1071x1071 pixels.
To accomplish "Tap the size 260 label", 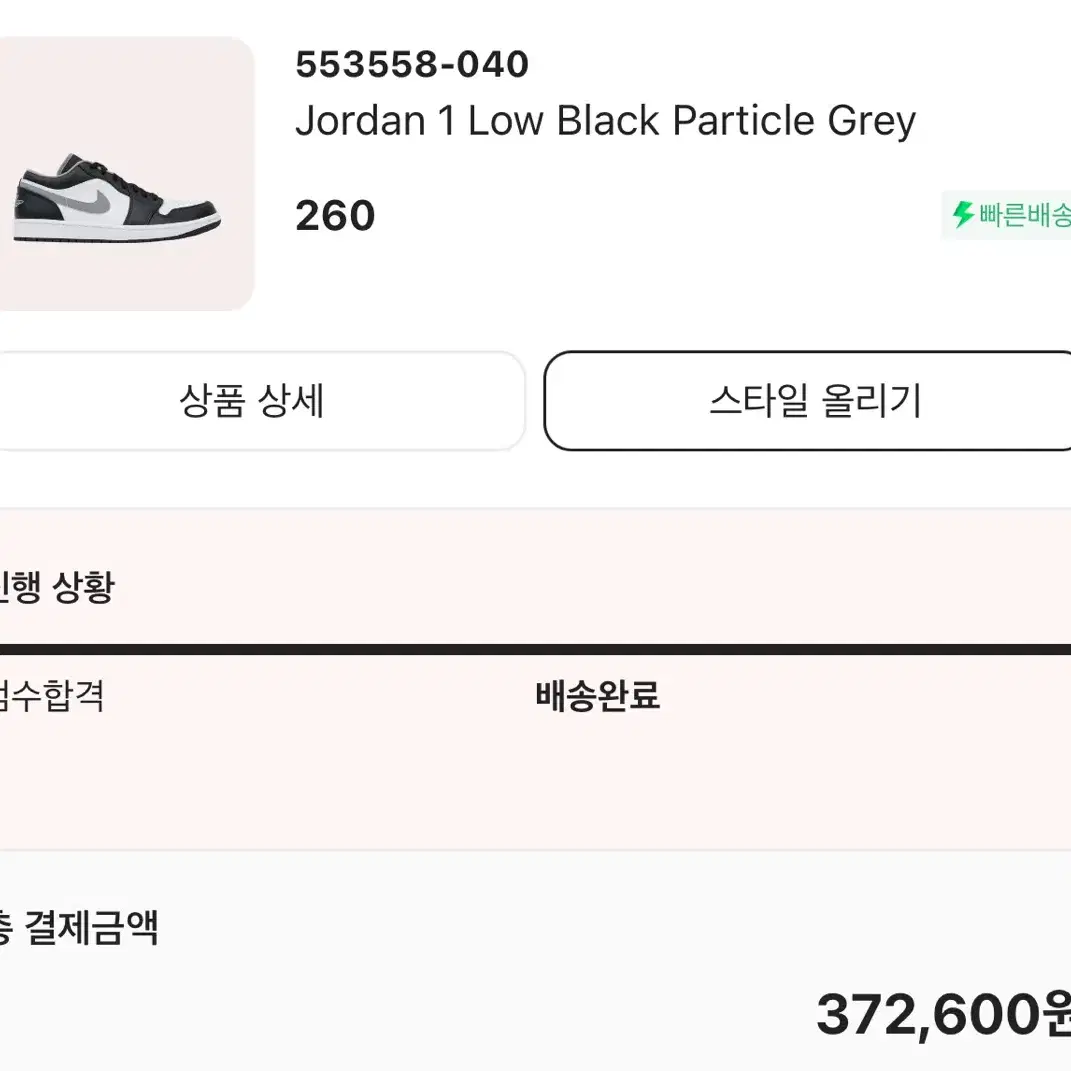I will (335, 215).
